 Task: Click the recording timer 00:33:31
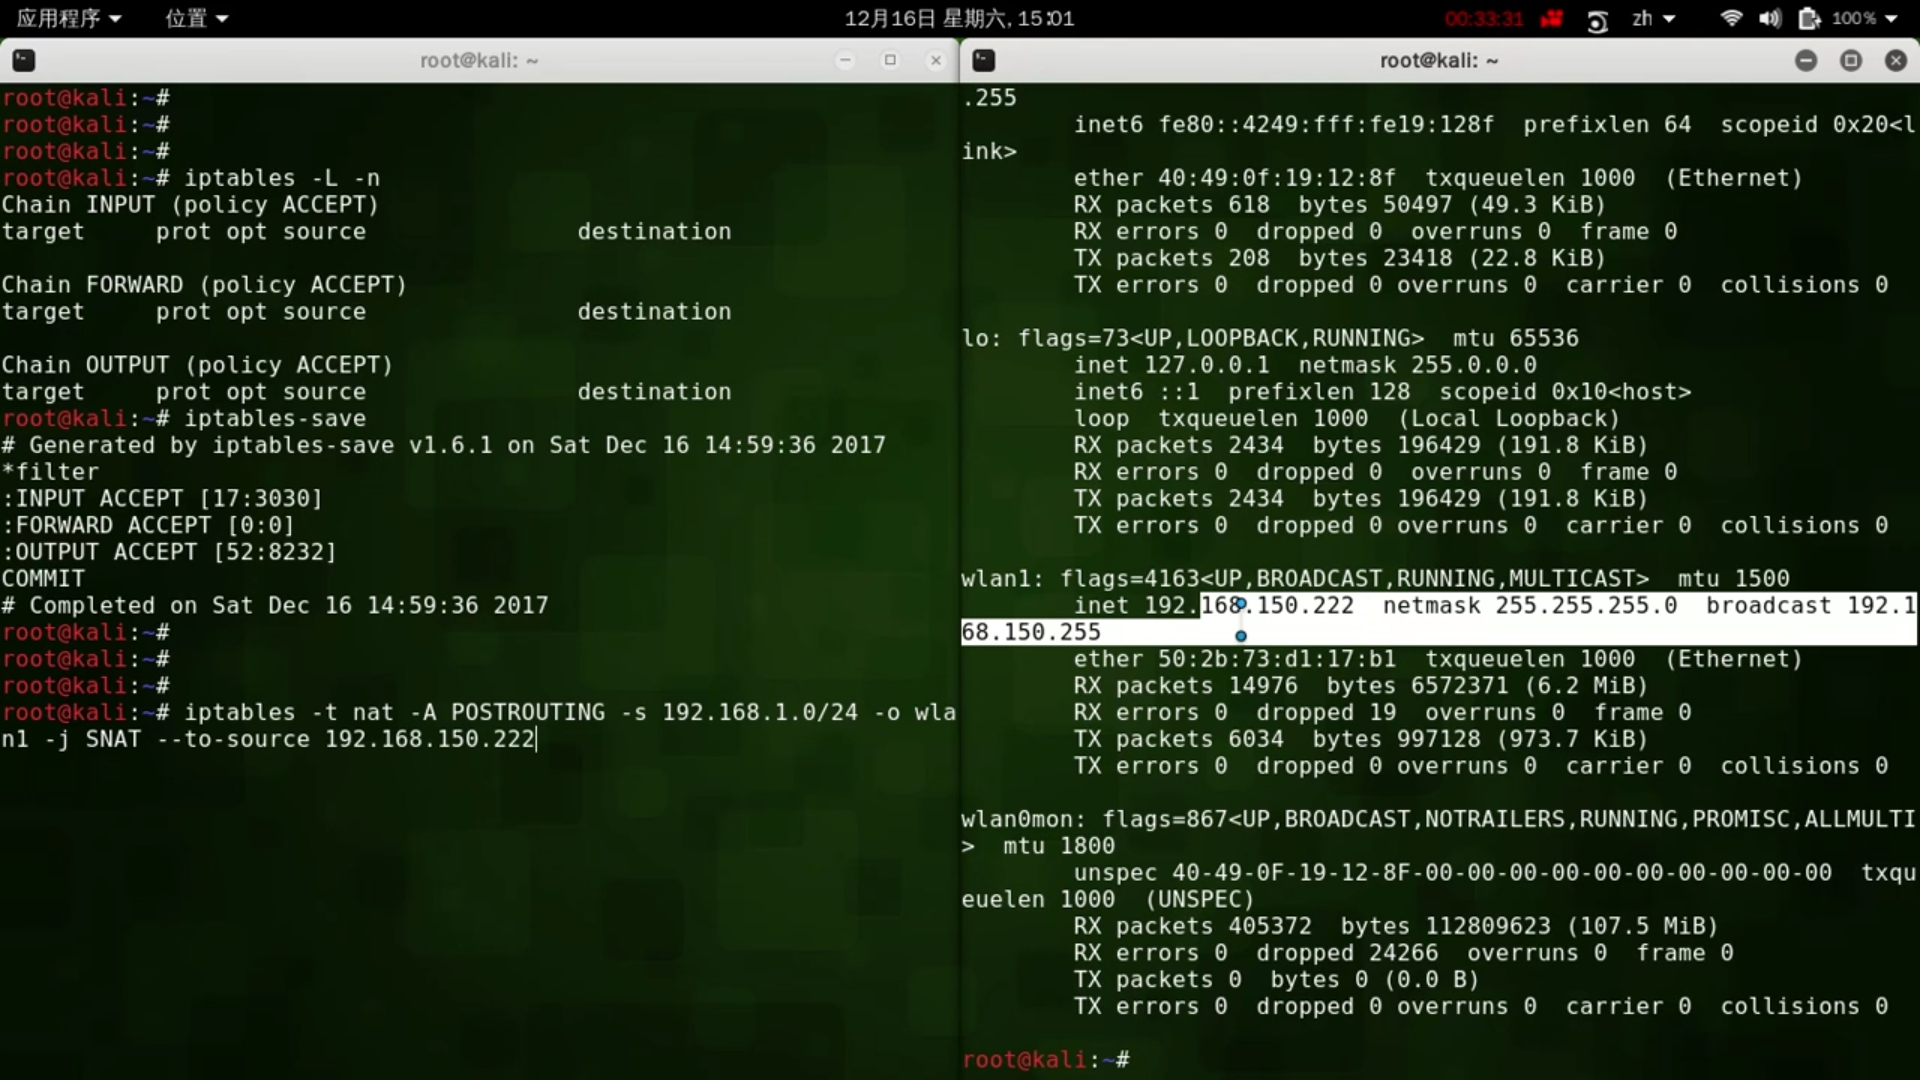[x=1484, y=18]
